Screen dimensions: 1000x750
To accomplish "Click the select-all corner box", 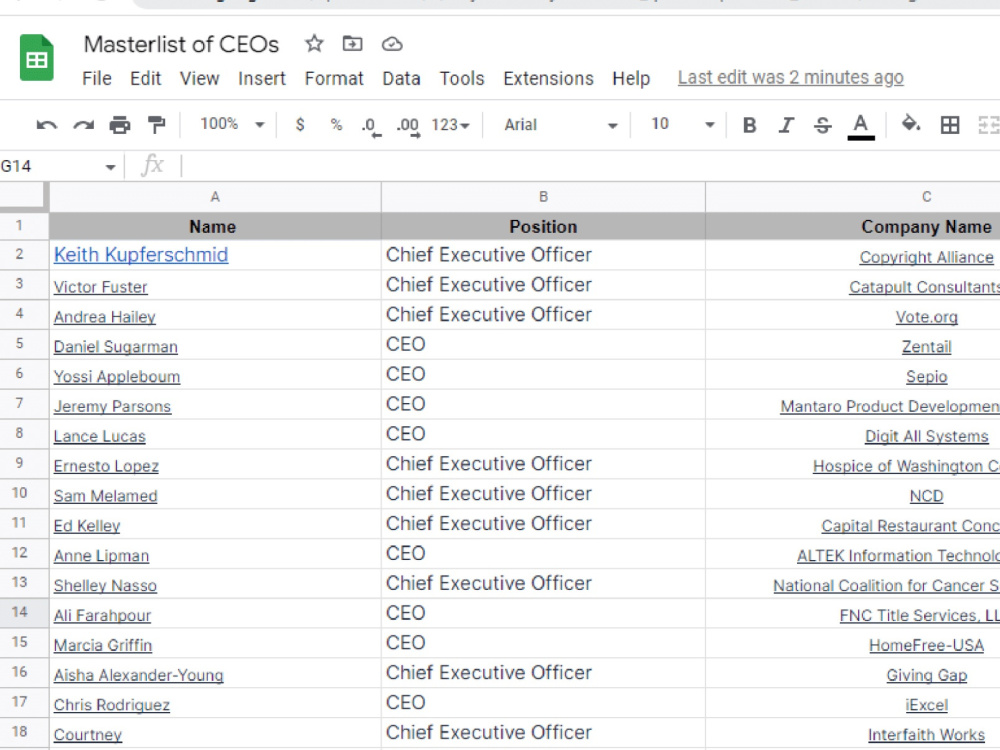I will 24,196.
